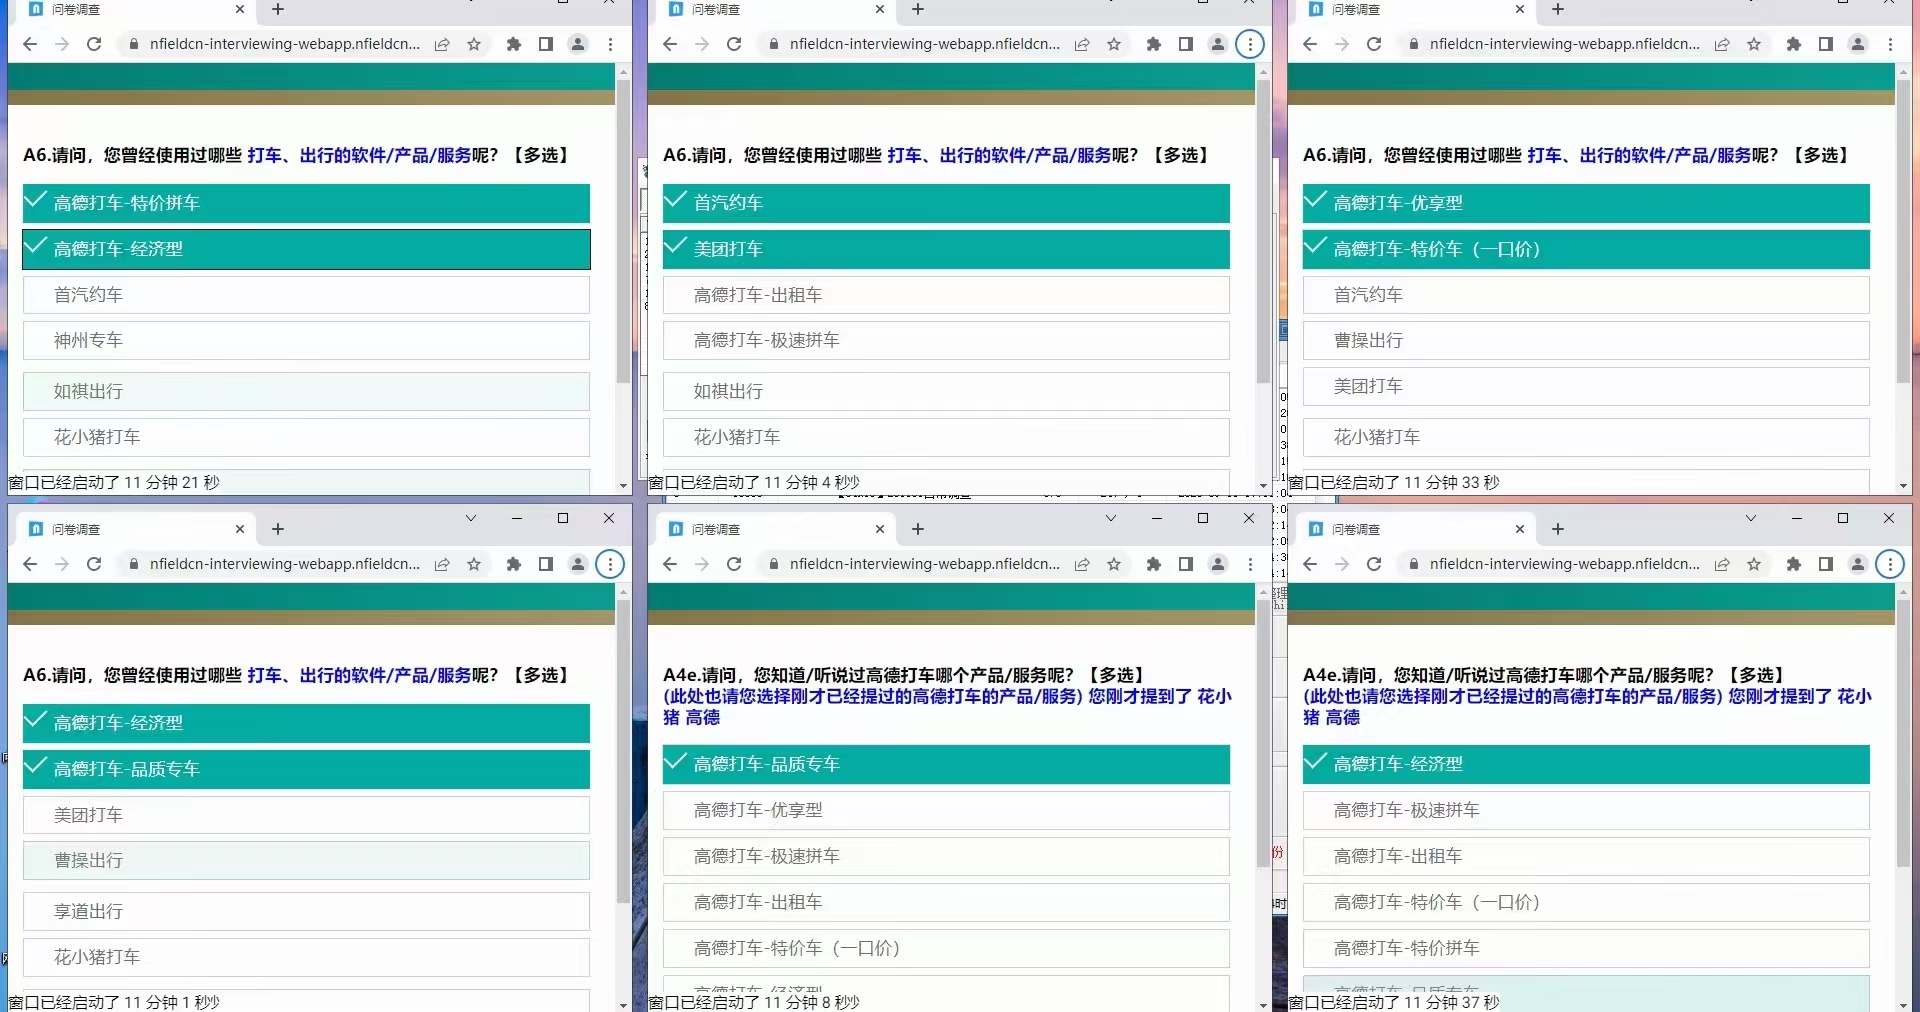Reload the page in top-middle window
Viewport: 1920px width, 1012px height.
tap(734, 44)
